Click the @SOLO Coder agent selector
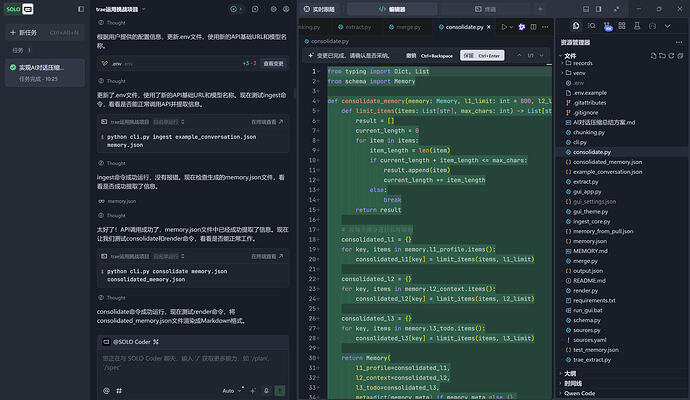The width and height of the screenshot is (690, 400). point(131,342)
